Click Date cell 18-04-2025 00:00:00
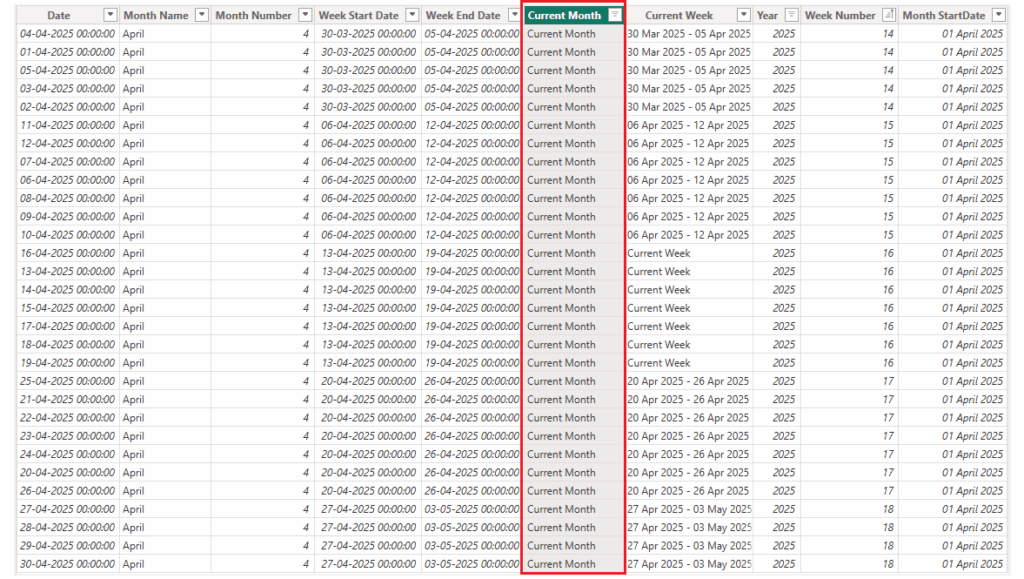 point(67,344)
